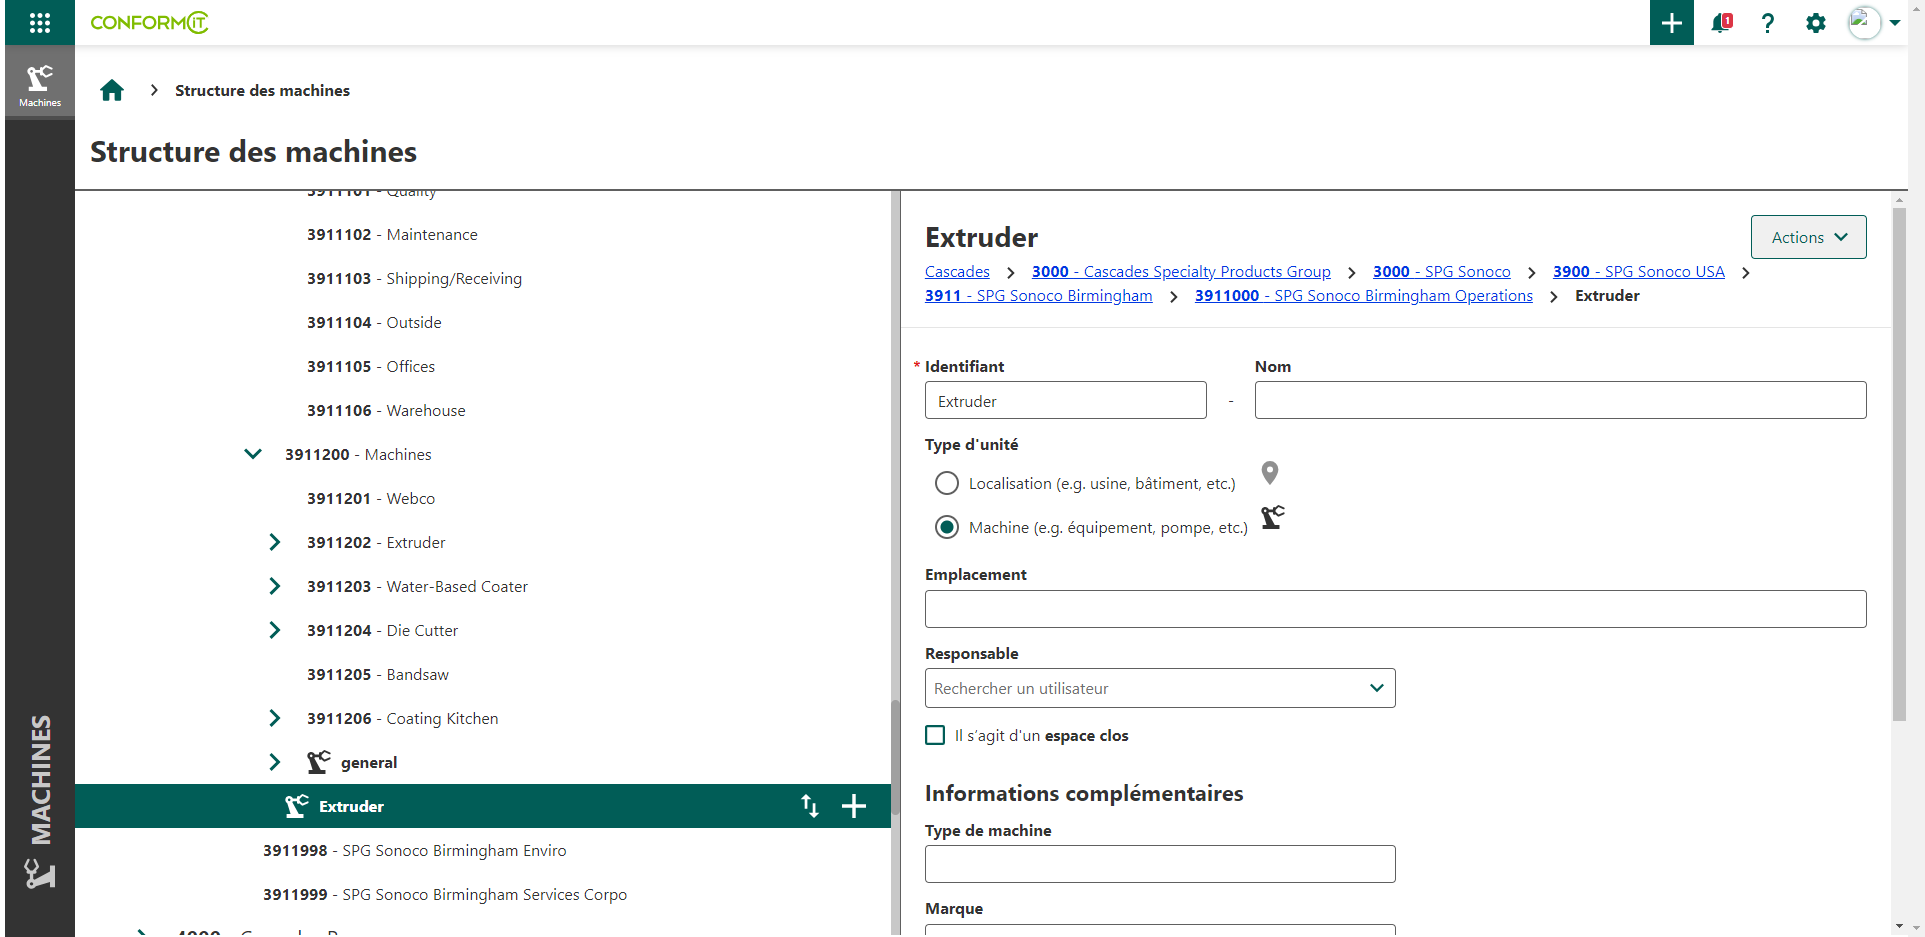Click the Type de machine field
The width and height of the screenshot is (1925, 937).
pos(1160,864)
